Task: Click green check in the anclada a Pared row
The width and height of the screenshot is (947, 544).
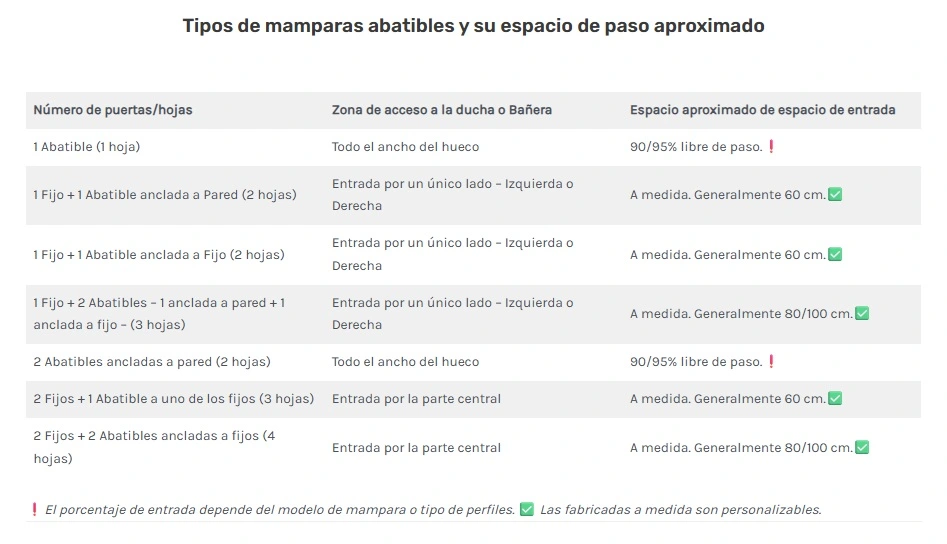Action: 835,195
